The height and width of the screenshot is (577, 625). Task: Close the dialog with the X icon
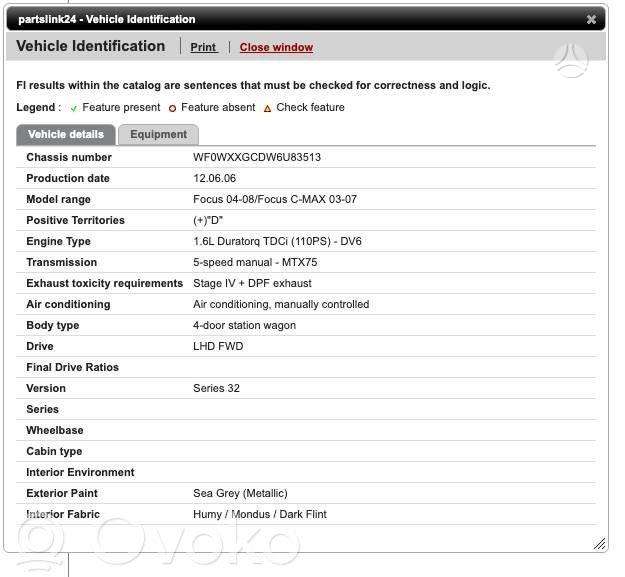tap(591, 19)
